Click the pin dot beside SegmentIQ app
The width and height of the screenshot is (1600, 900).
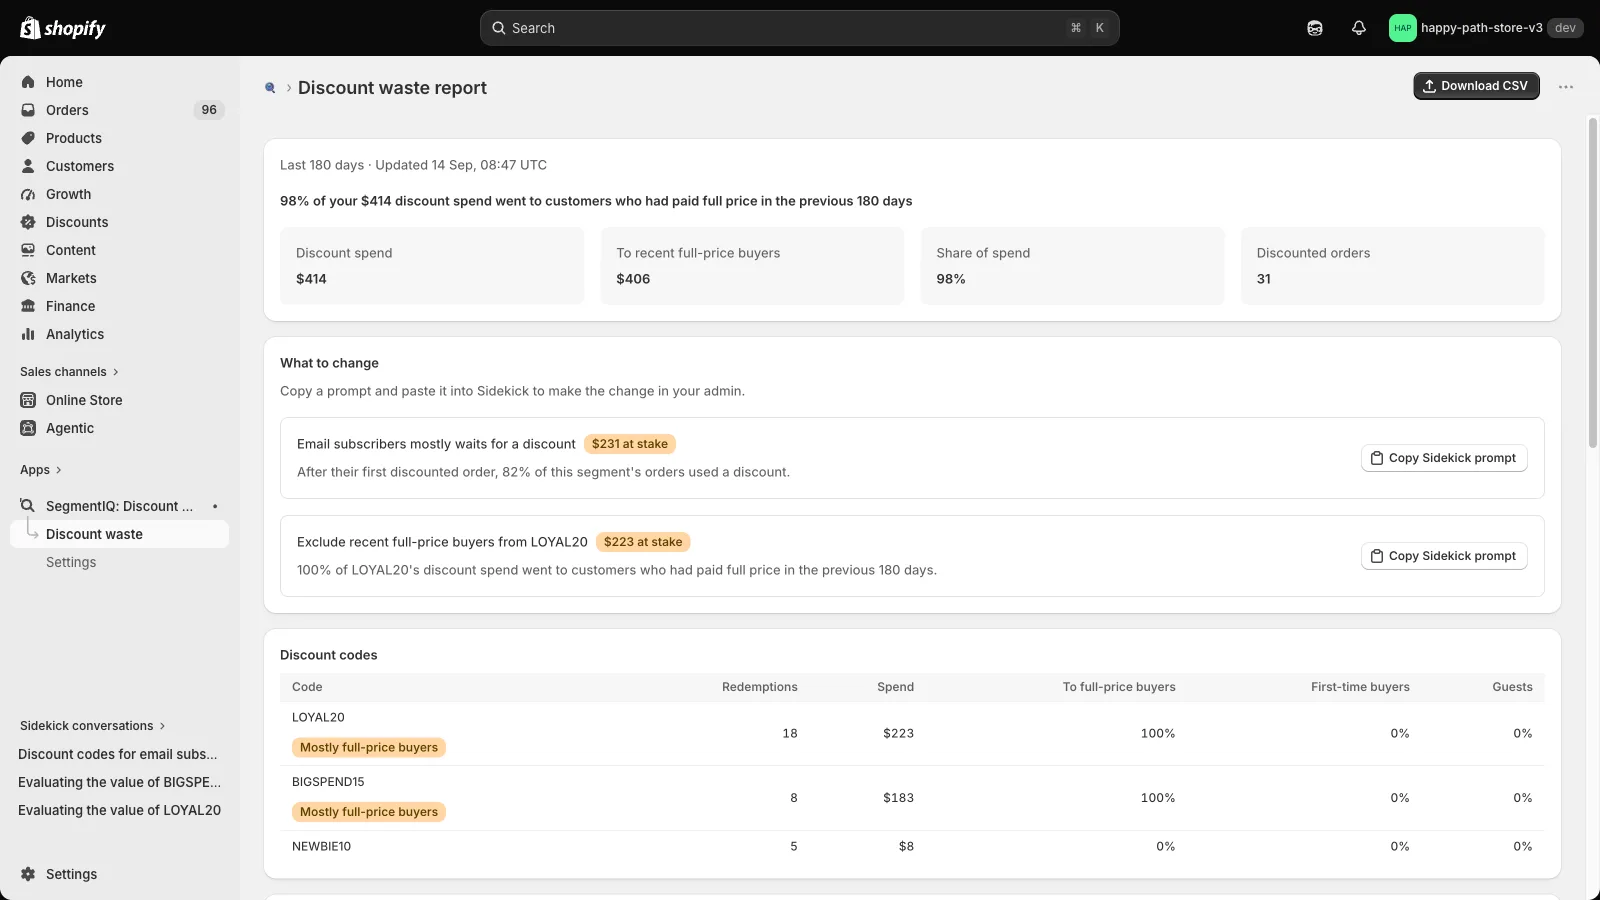pyautogui.click(x=215, y=506)
